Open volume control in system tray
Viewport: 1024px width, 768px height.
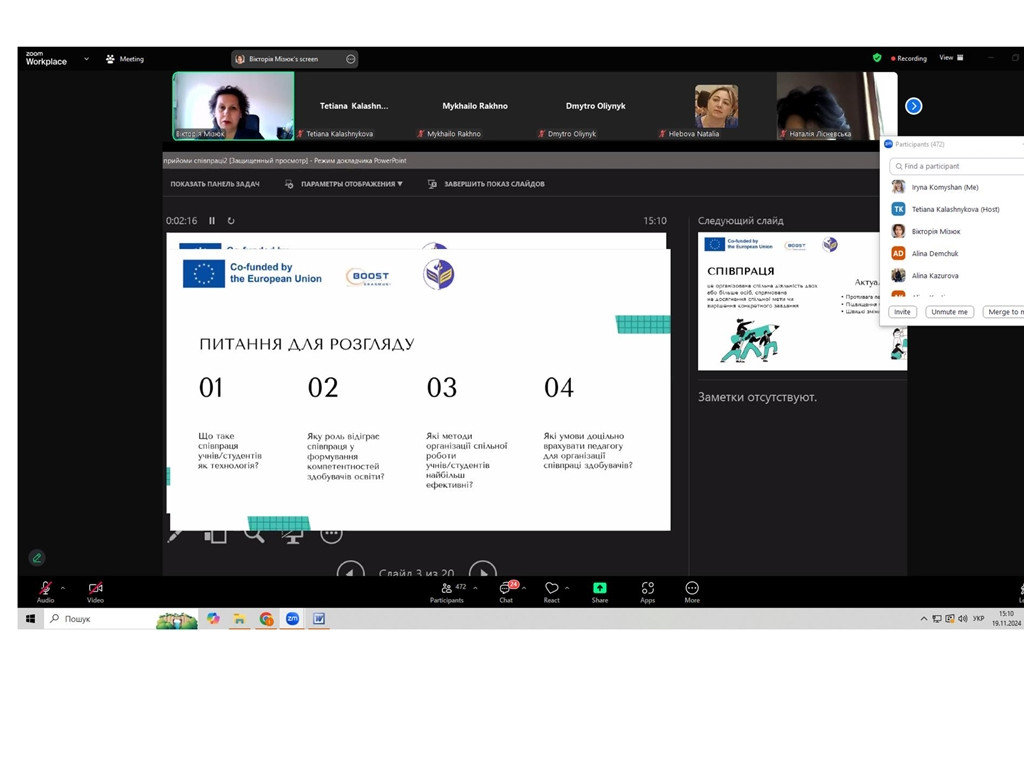(963, 618)
